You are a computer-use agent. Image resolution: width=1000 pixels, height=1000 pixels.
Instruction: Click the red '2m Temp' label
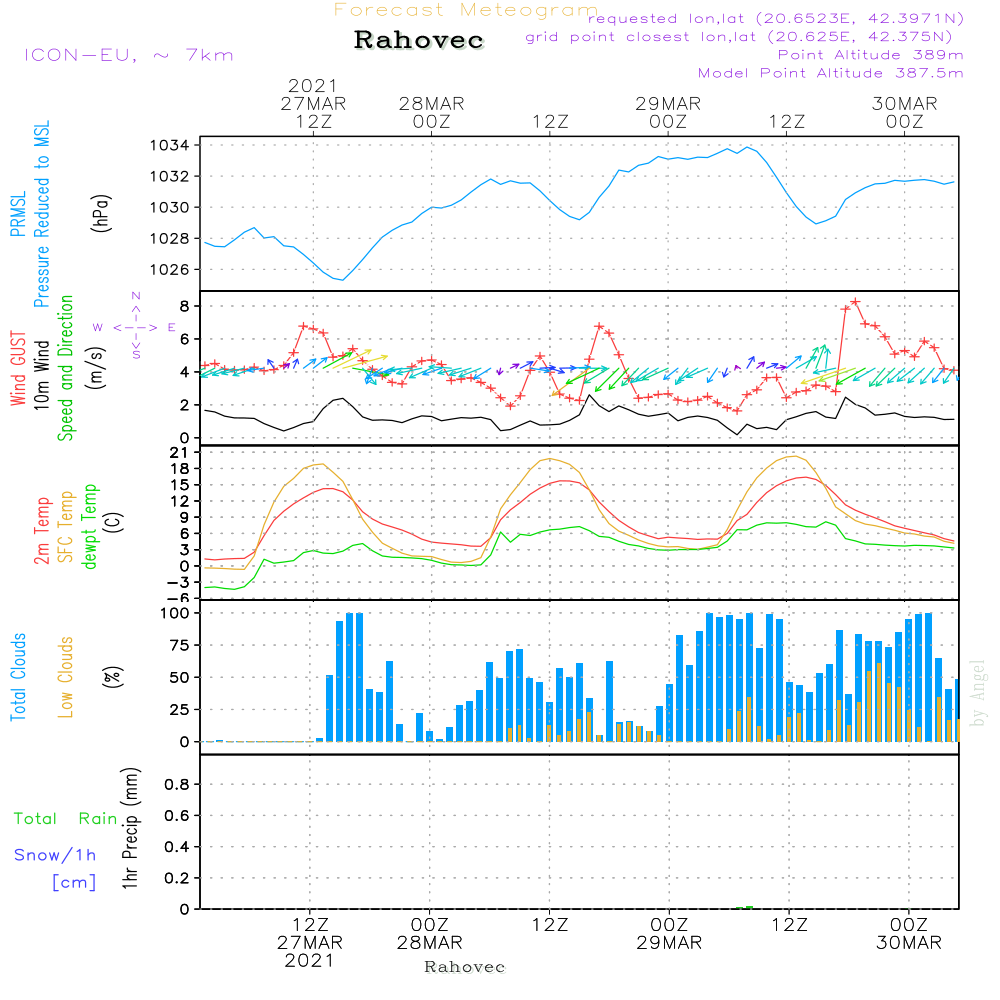[x=41, y=531]
